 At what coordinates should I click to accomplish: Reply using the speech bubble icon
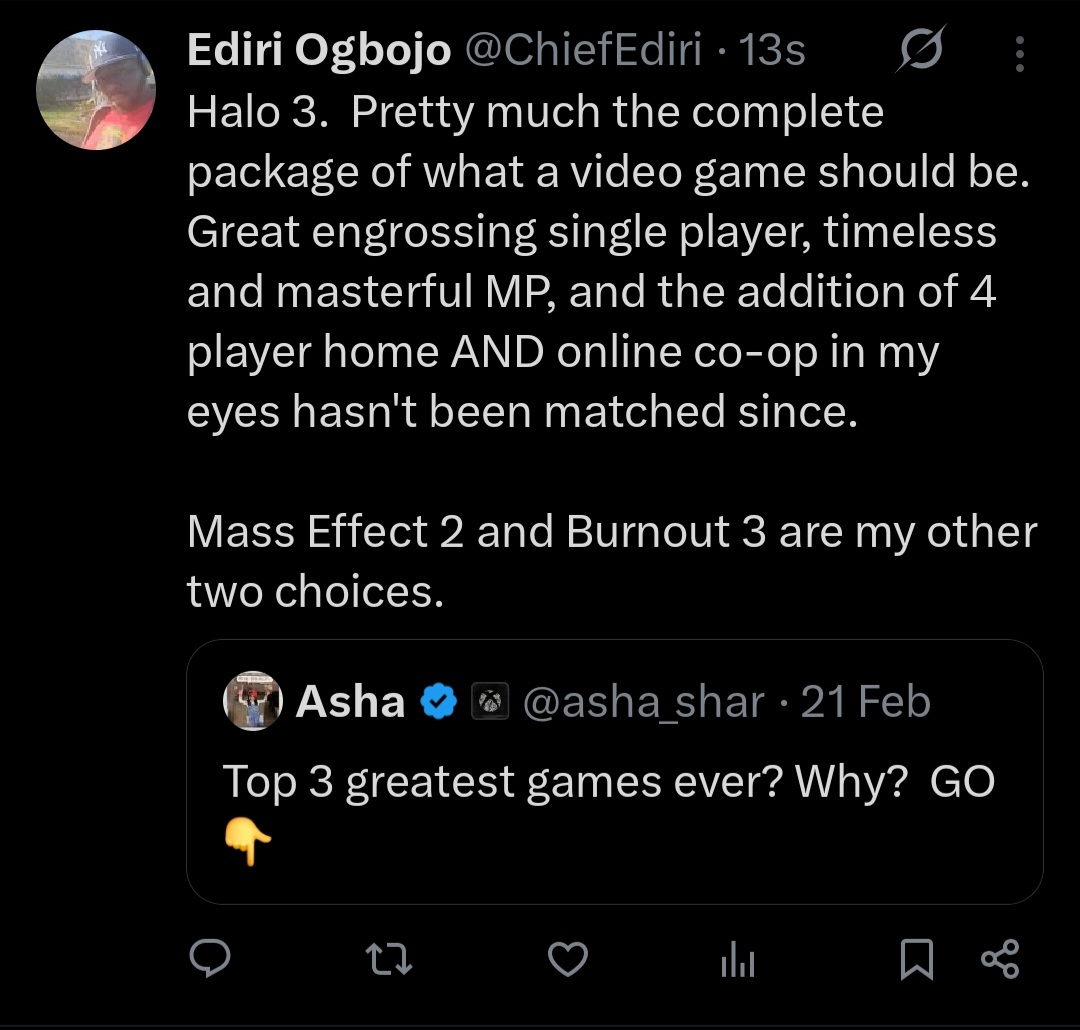tap(210, 960)
